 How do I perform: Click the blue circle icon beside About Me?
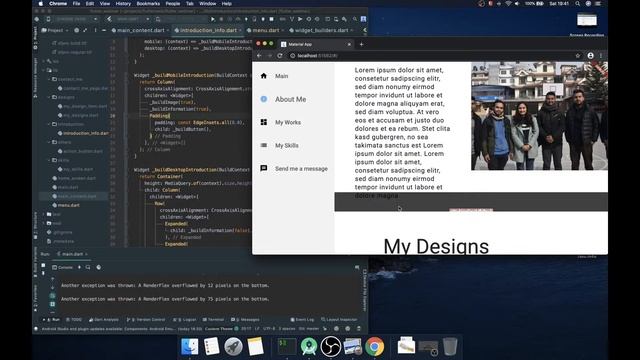[264, 99]
